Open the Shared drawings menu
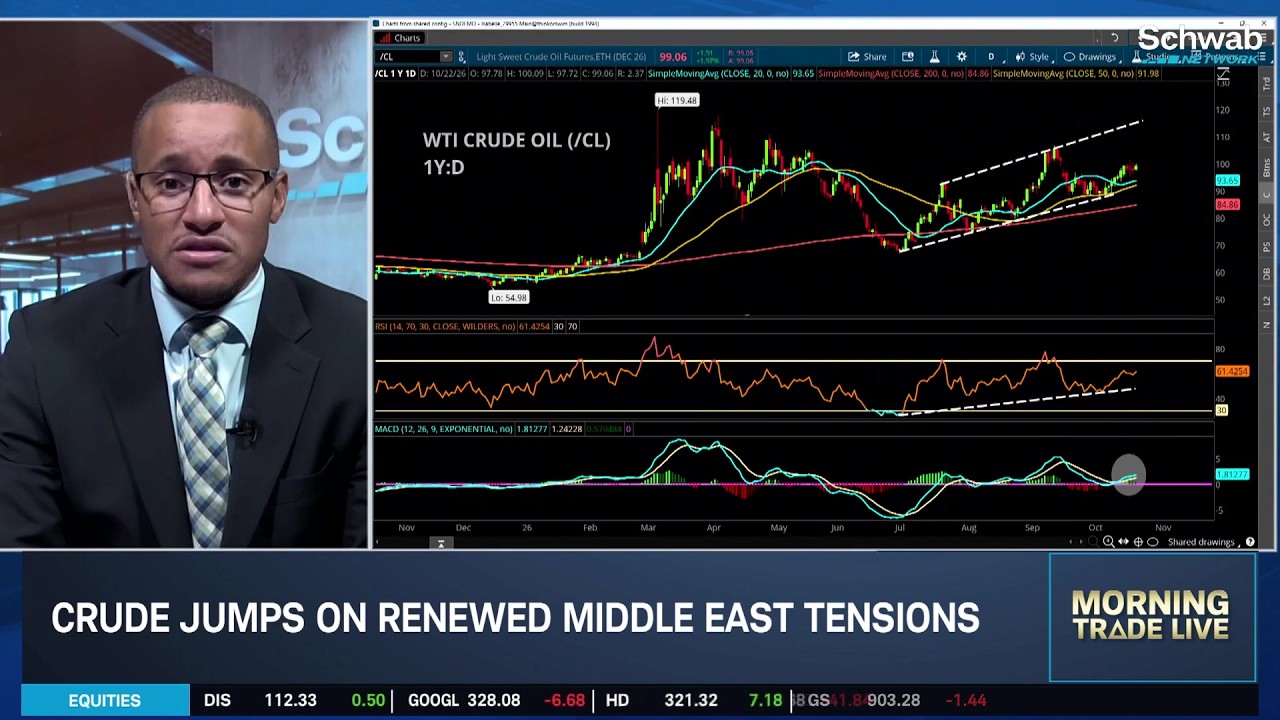This screenshot has height=720, width=1280. pyautogui.click(x=1204, y=542)
